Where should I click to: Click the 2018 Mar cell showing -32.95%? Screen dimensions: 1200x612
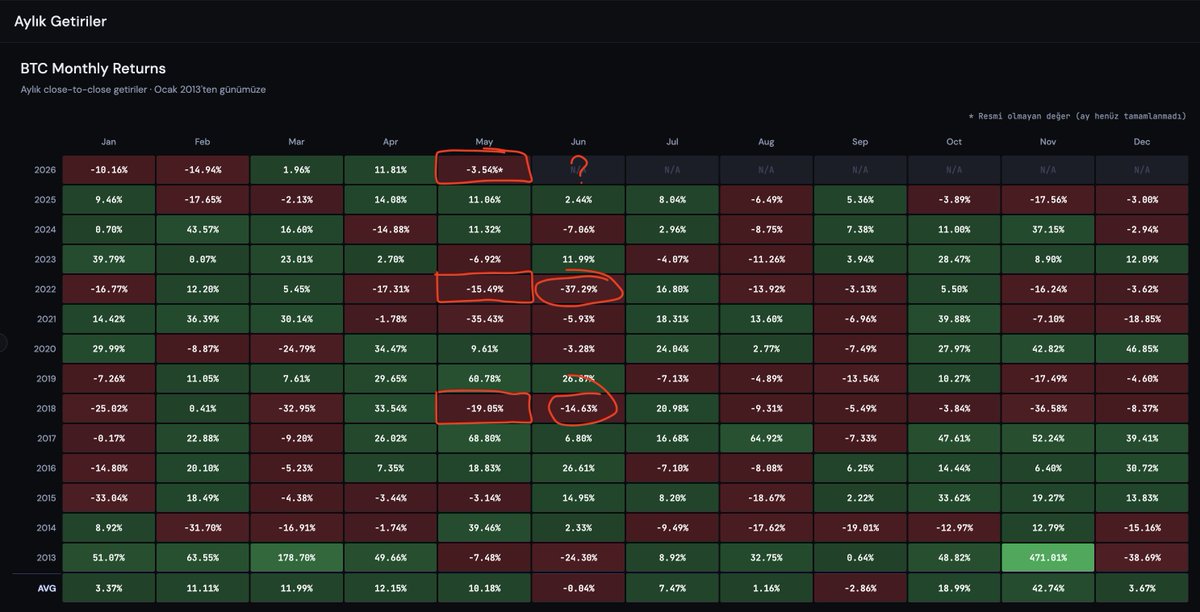coord(296,408)
